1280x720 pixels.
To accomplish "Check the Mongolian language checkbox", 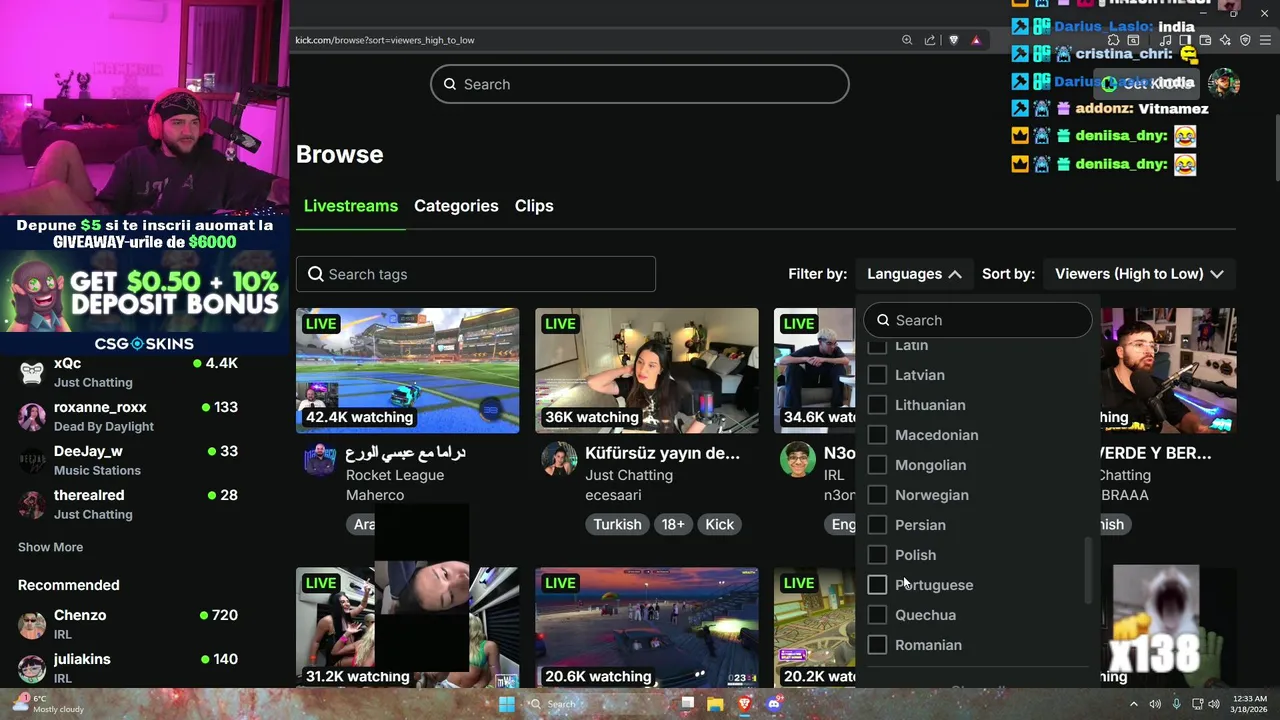I will coord(877,465).
